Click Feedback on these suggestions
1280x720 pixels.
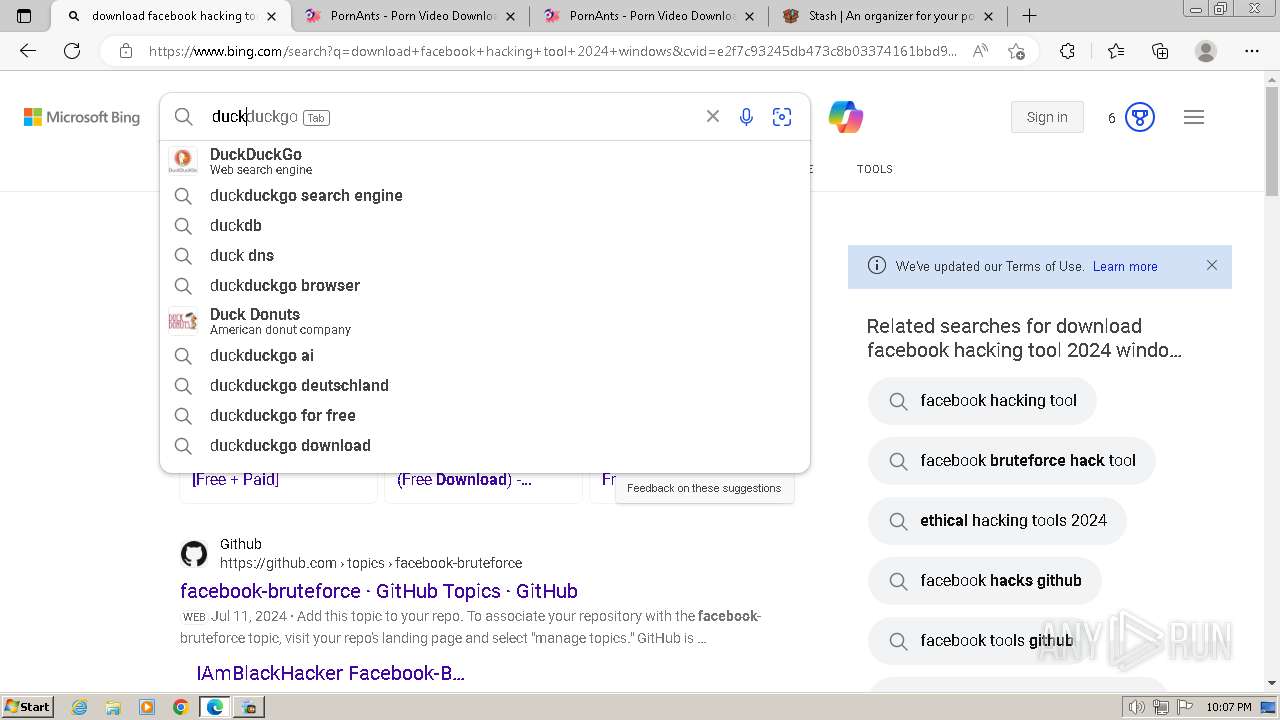pyautogui.click(x=704, y=488)
